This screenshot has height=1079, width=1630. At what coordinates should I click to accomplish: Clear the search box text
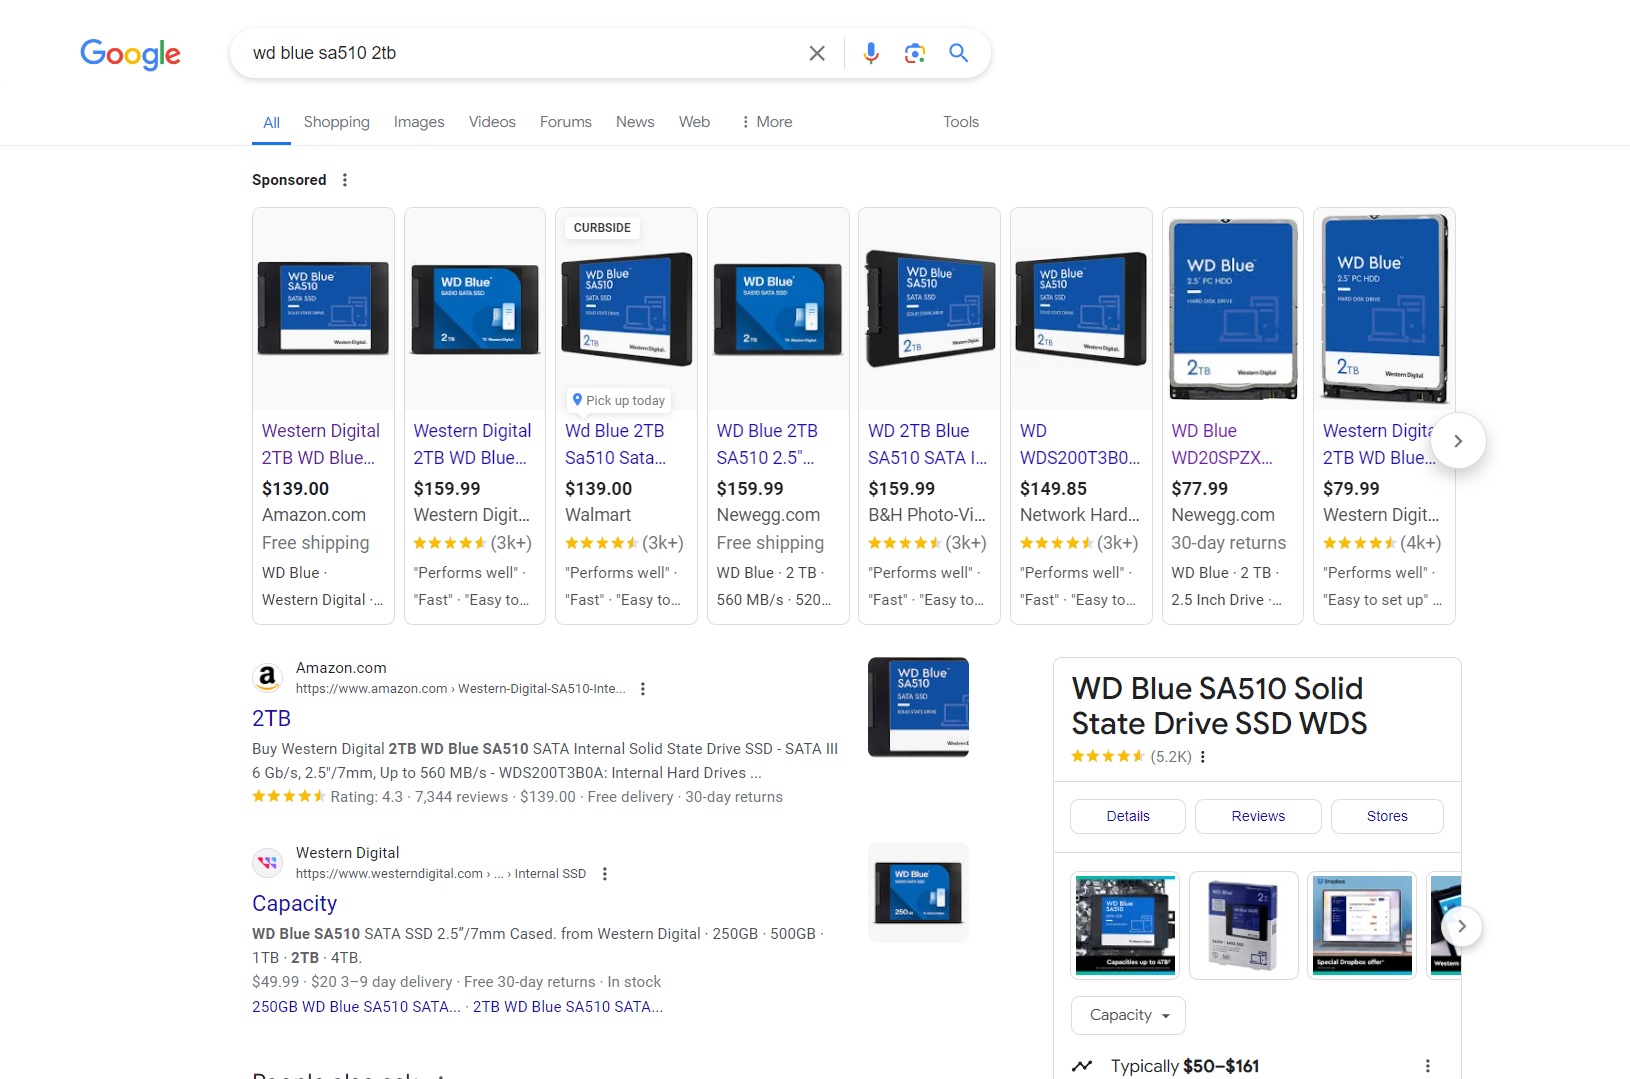pyautogui.click(x=817, y=53)
